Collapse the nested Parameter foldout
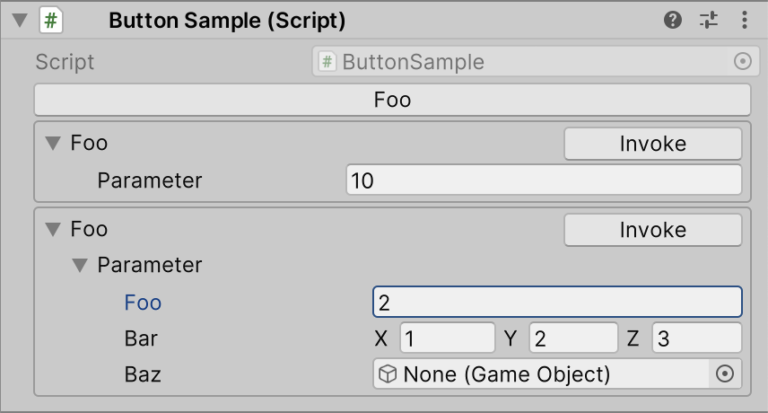768x413 pixels. pos(80,266)
